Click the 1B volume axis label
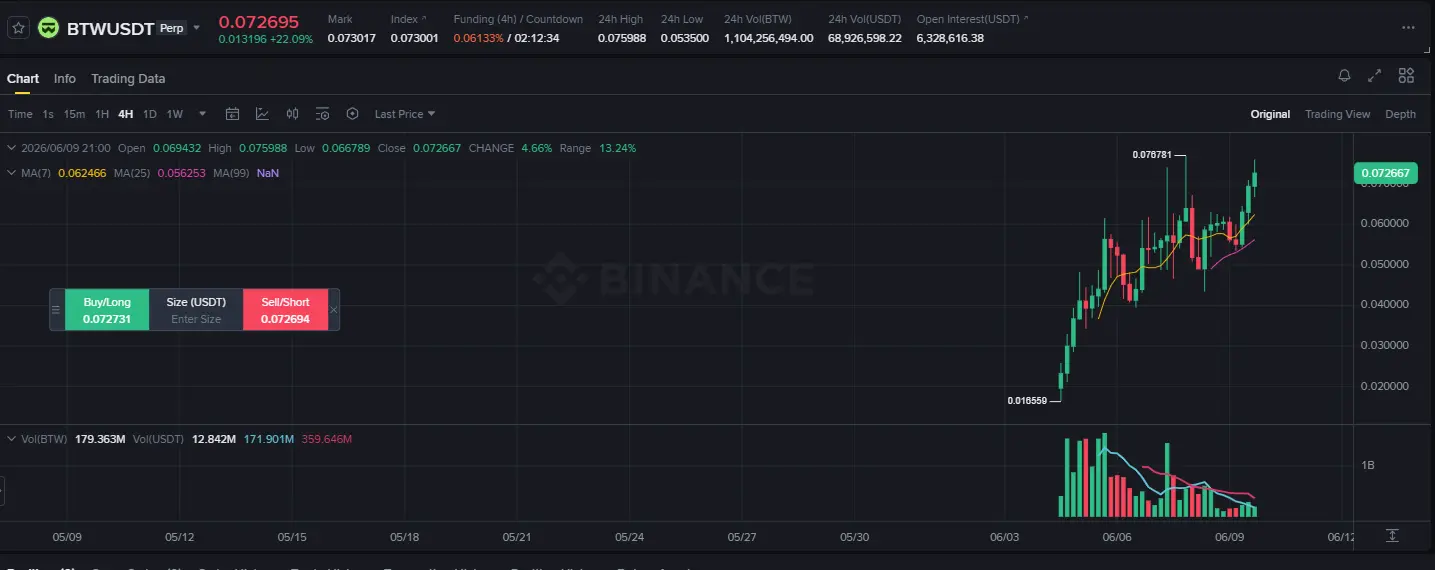The width and height of the screenshot is (1435, 570). click(1368, 466)
